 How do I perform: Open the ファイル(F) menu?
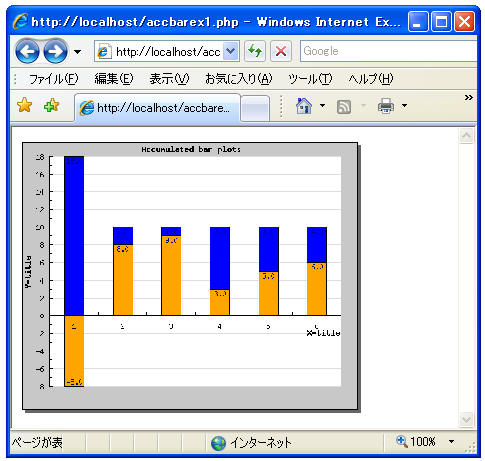click(x=54, y=79)
